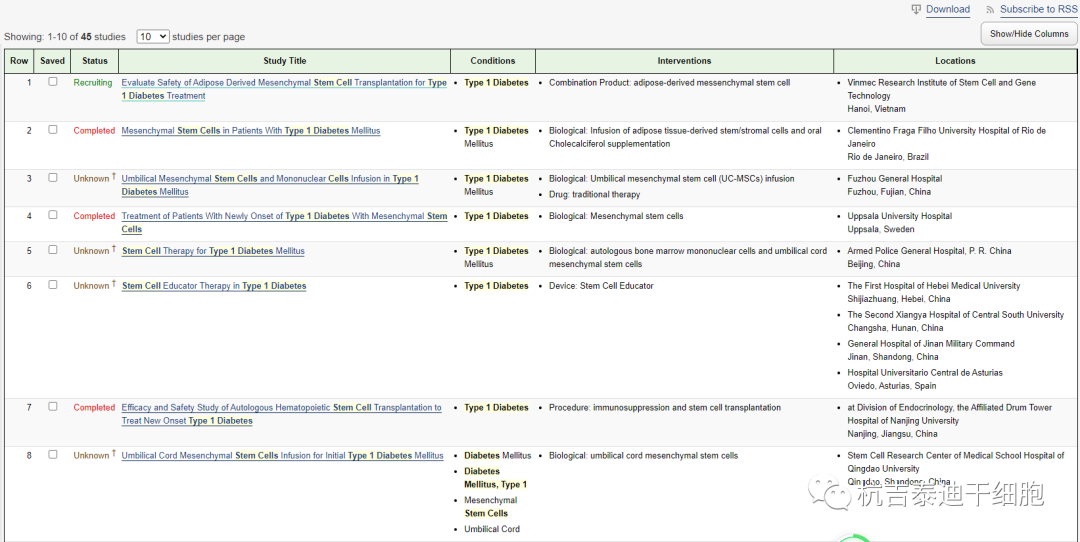Image resolution: width=1080 pixels, height=542 pixels.
Task: Open Subscribe to RSS link
Action: click(x=1038, y=10)
